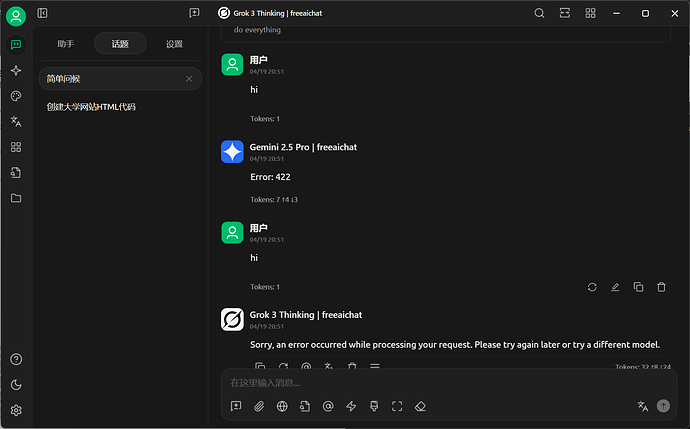This screenshot has height=429, width=690.
Task: Send the message with arrow button
Action: [663, 406]
